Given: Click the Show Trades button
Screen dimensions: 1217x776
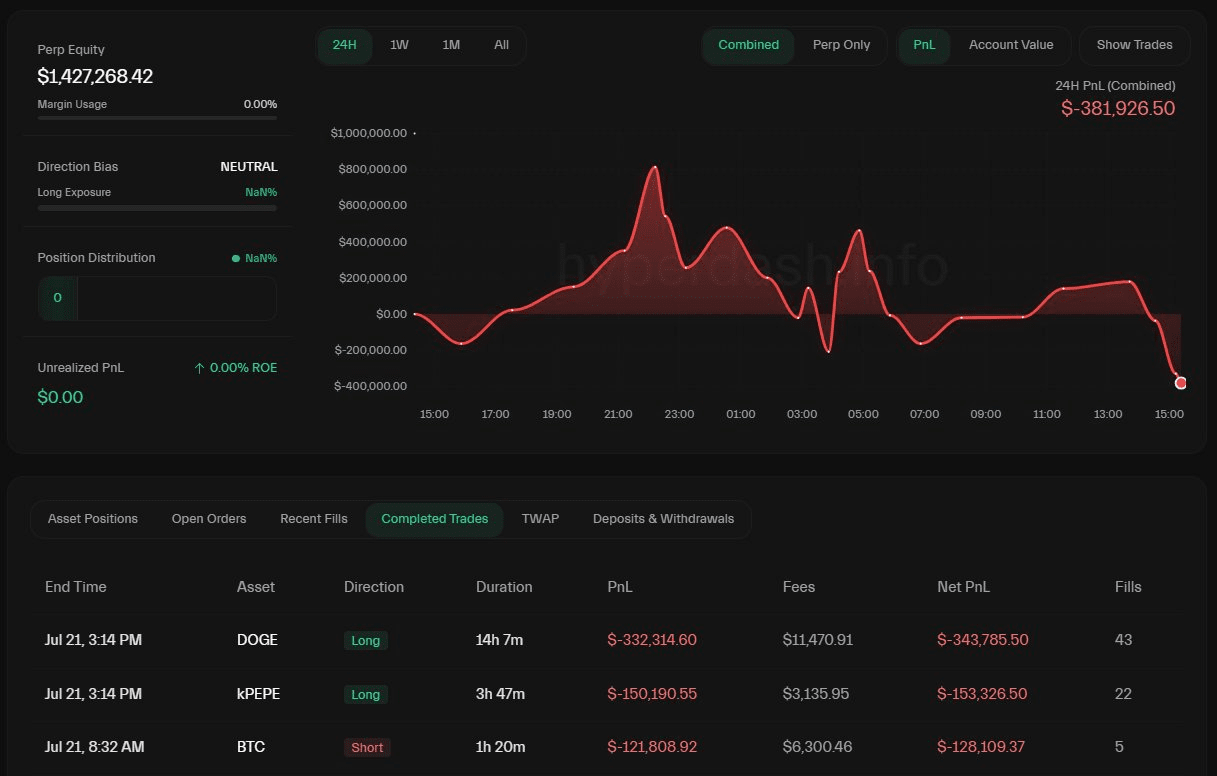Looking at the screenshot, I should 1134,45.
